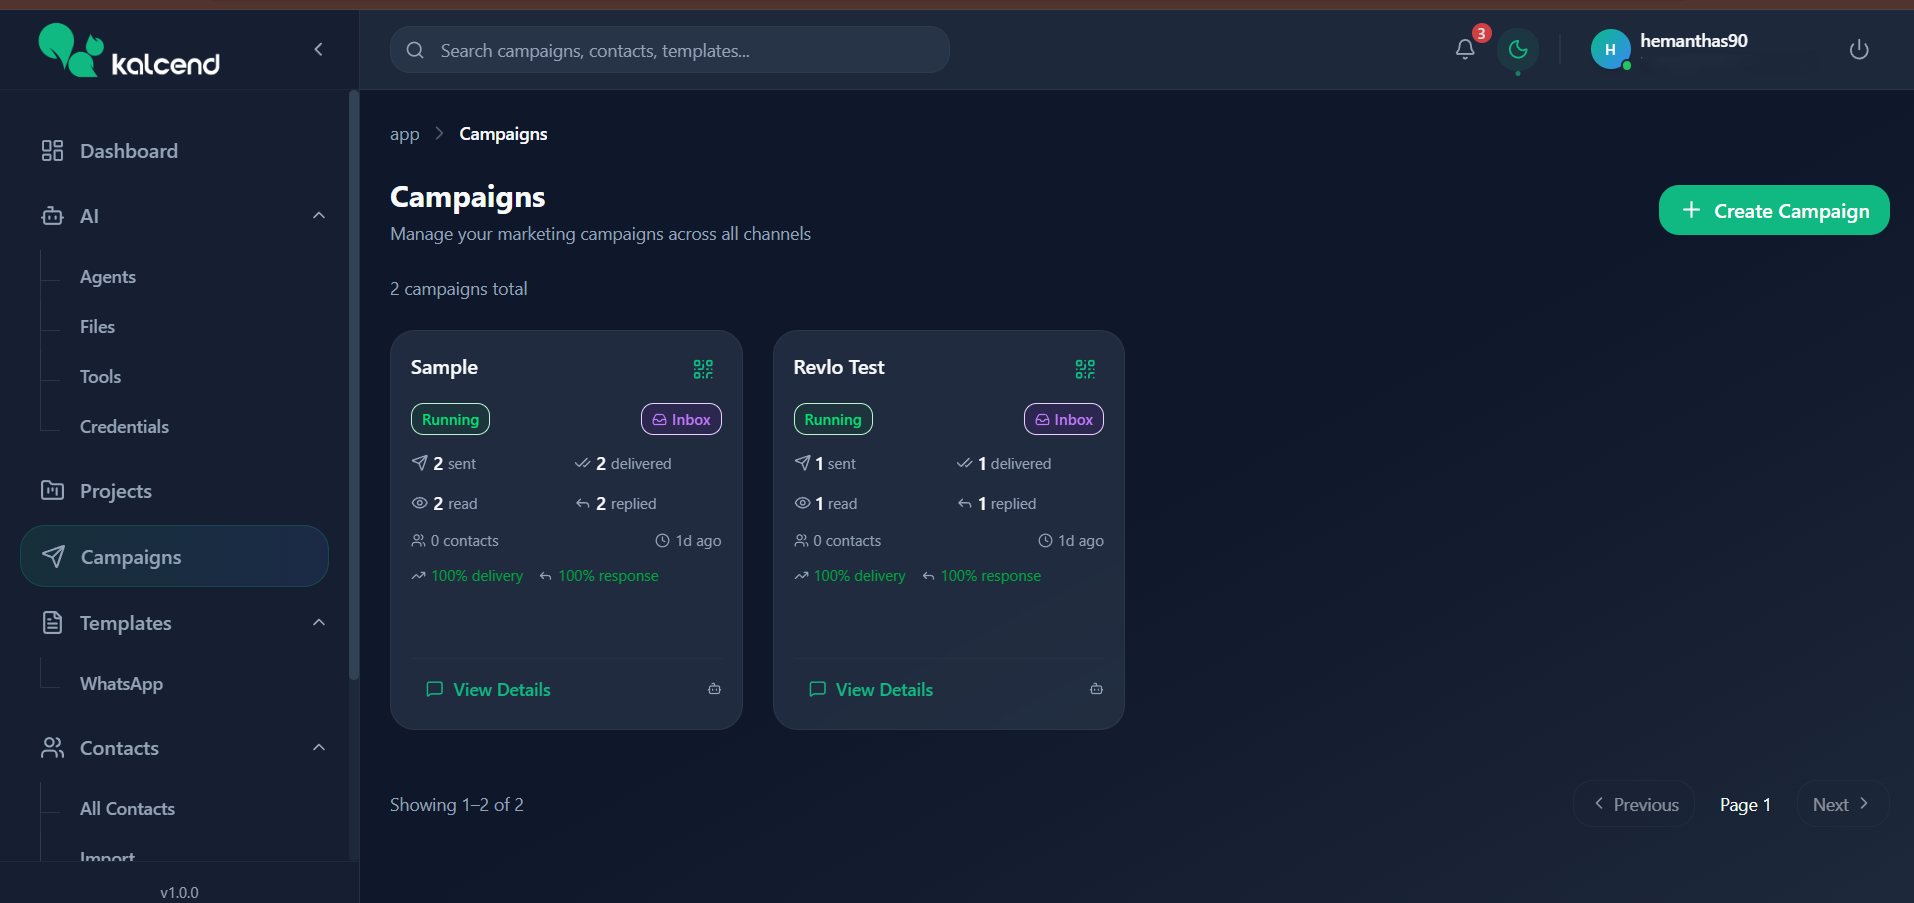Click the QR code icon on Sample campaign
The width and height of the screenshot is (1914, 903).
click(703, 368)
